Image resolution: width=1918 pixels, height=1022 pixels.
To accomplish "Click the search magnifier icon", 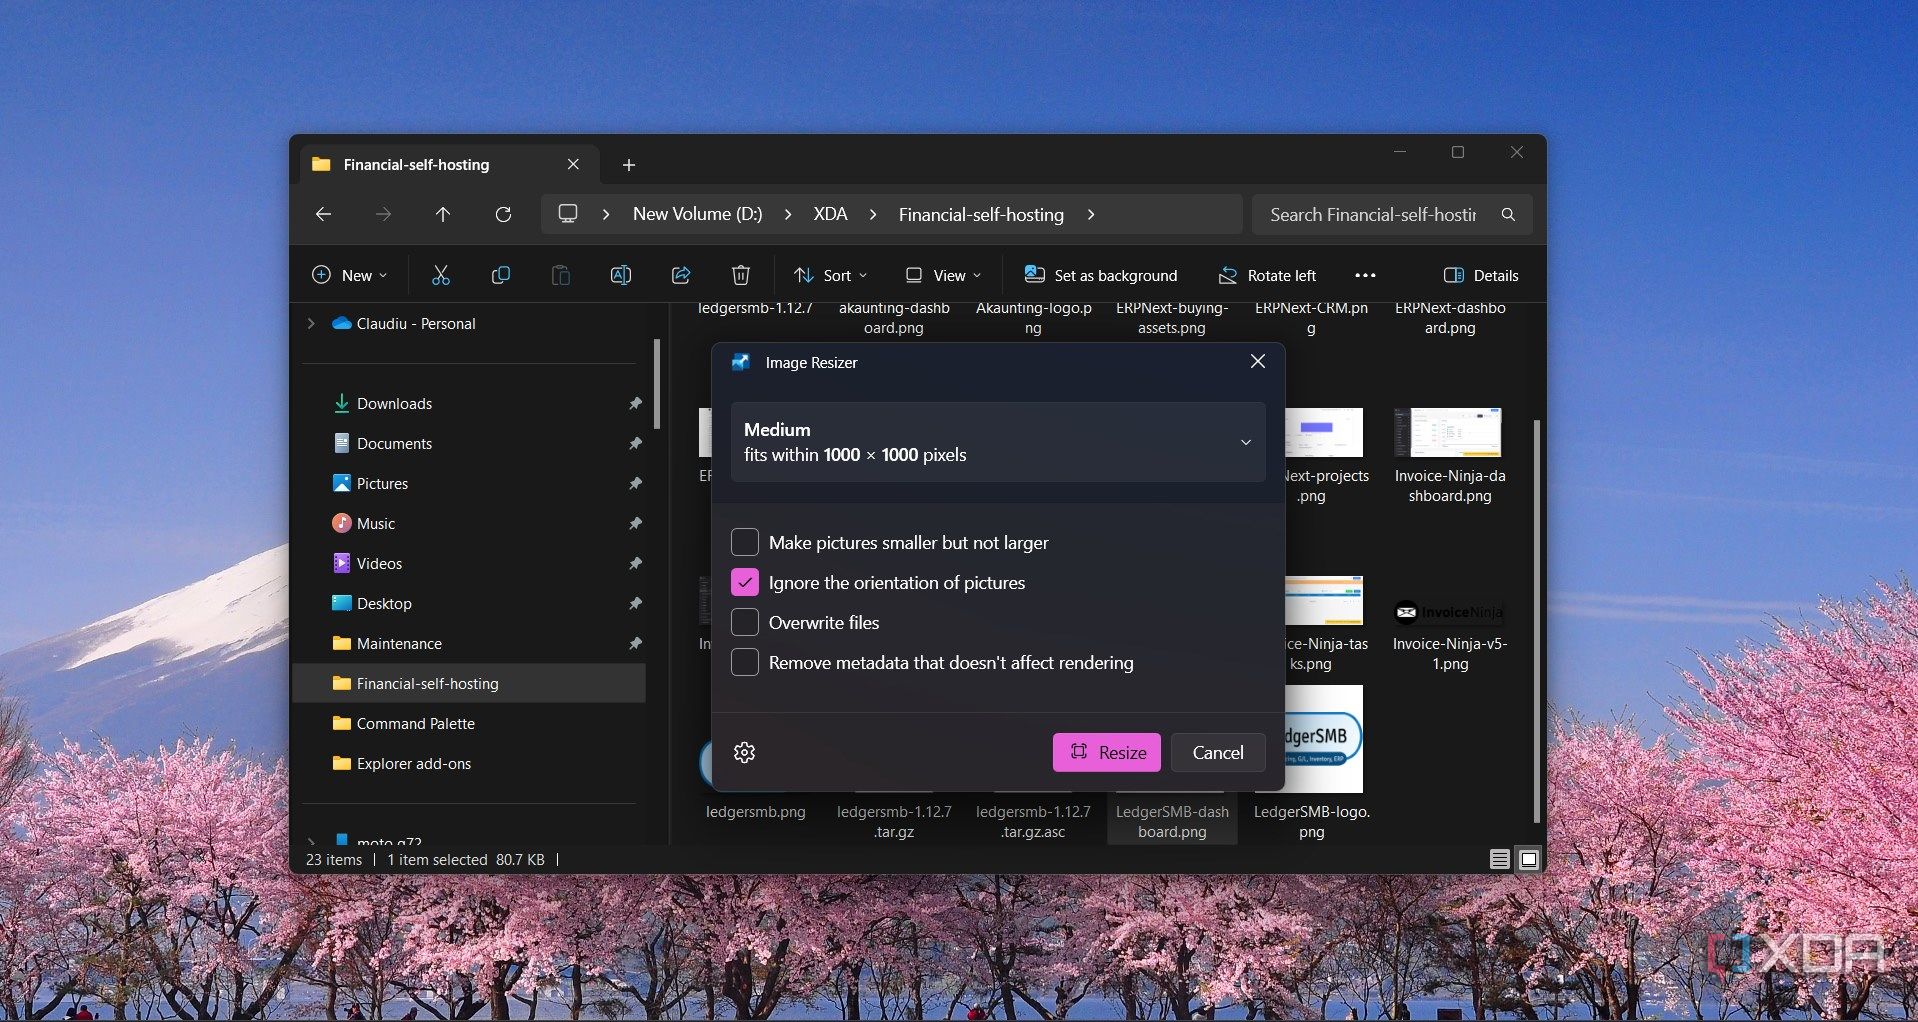I will click(1508, 214).
